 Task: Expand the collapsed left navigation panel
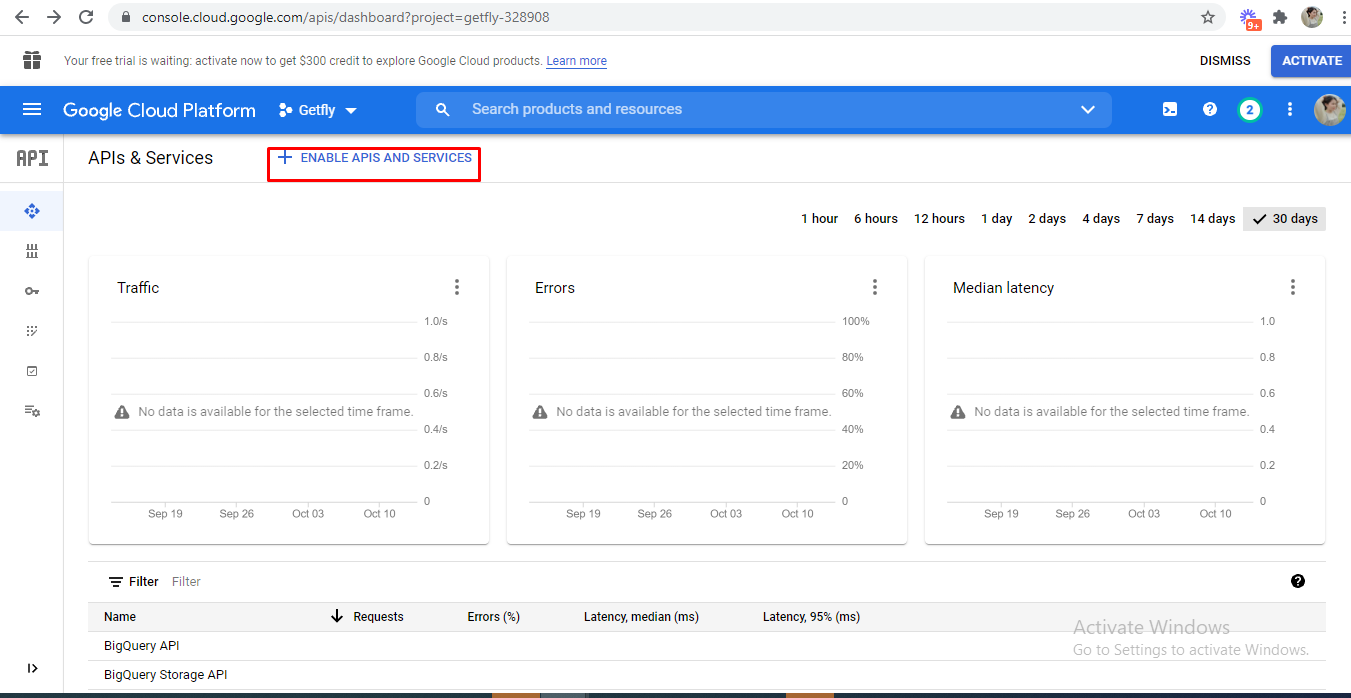click(32, 668)
